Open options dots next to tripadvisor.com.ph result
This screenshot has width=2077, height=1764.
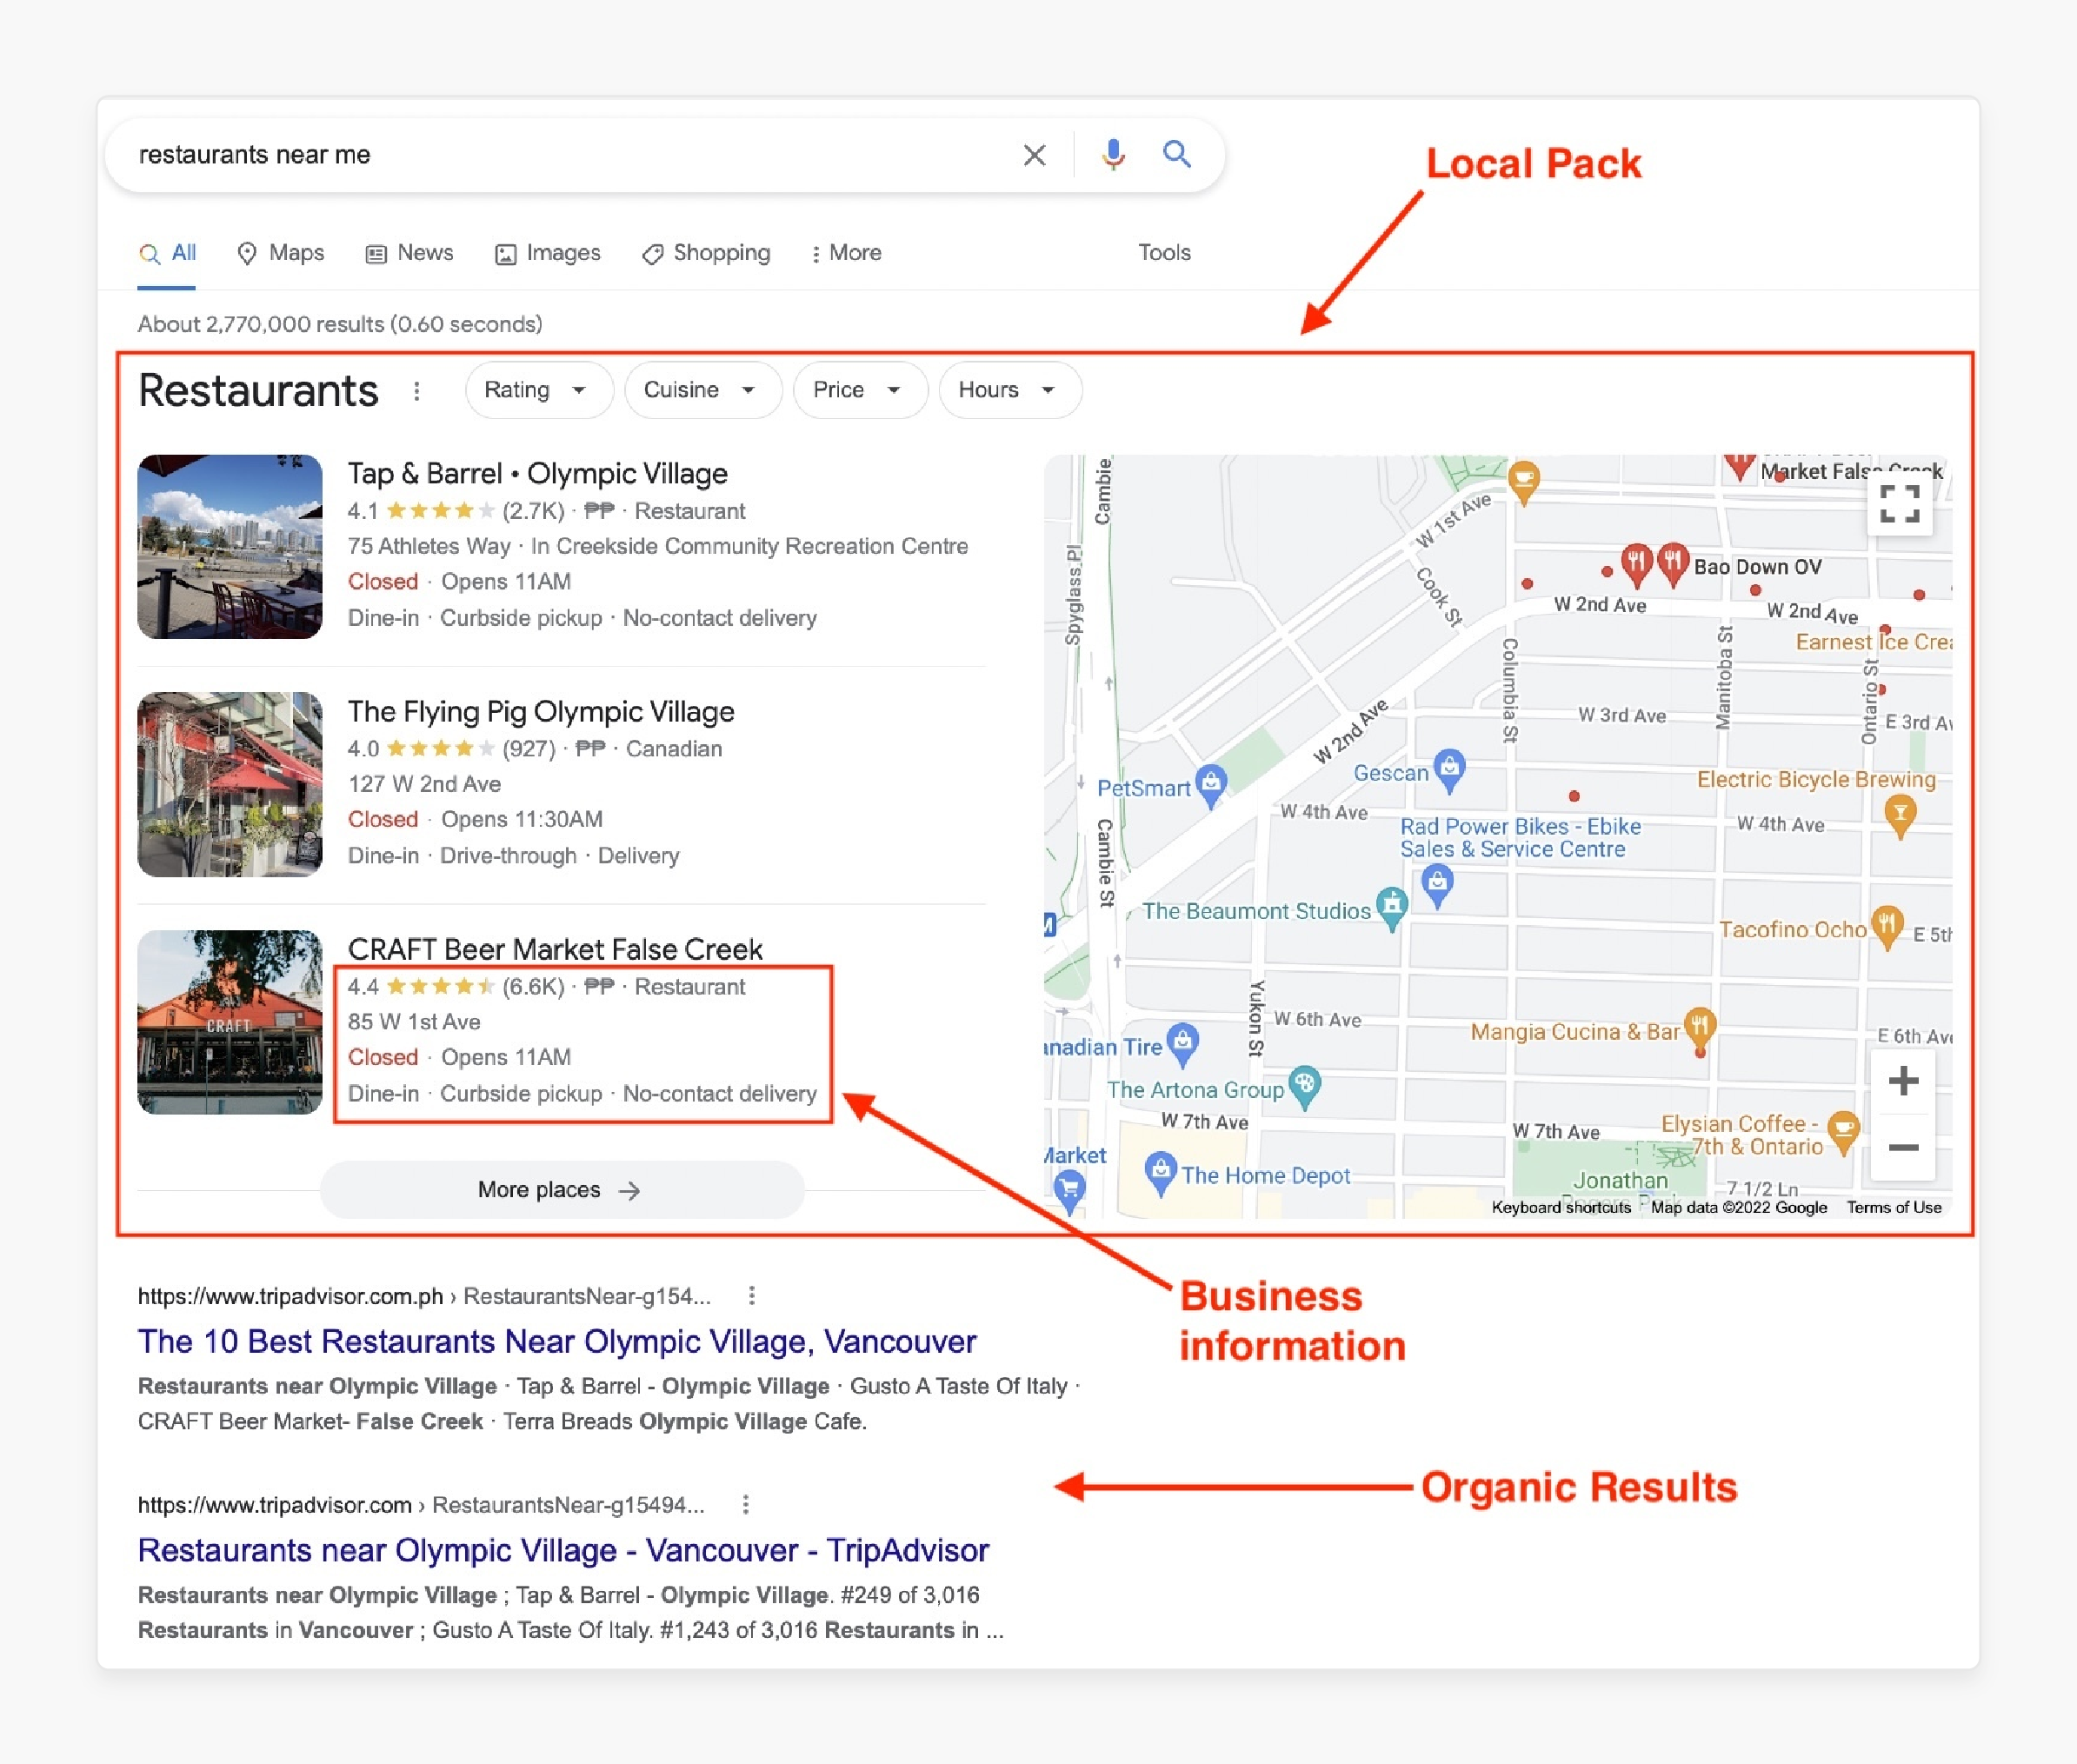click(x=752, y=1296)
